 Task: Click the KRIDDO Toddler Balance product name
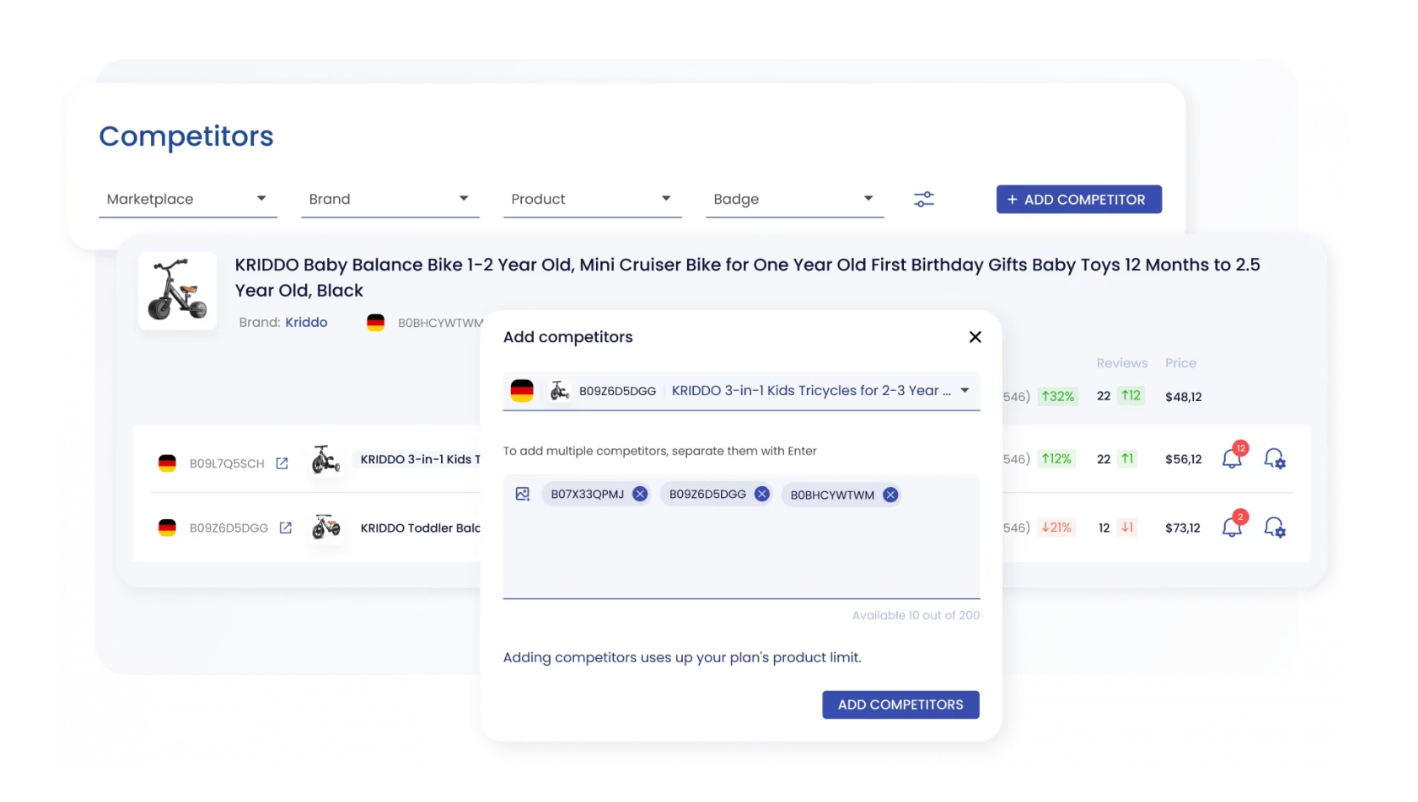(x=421, y=528)
